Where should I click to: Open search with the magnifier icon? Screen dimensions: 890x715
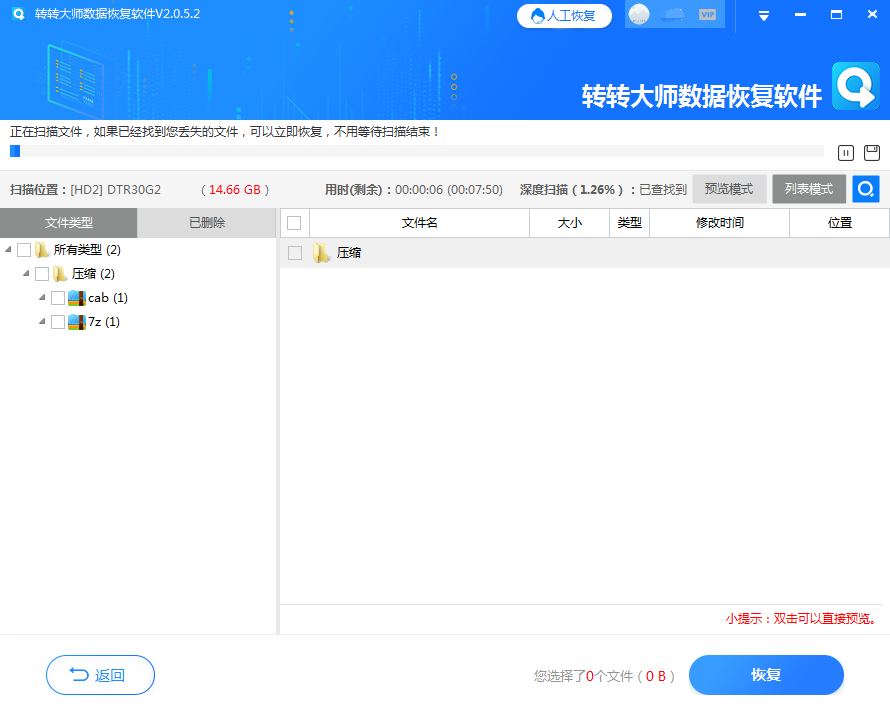[x=864, y=188]
